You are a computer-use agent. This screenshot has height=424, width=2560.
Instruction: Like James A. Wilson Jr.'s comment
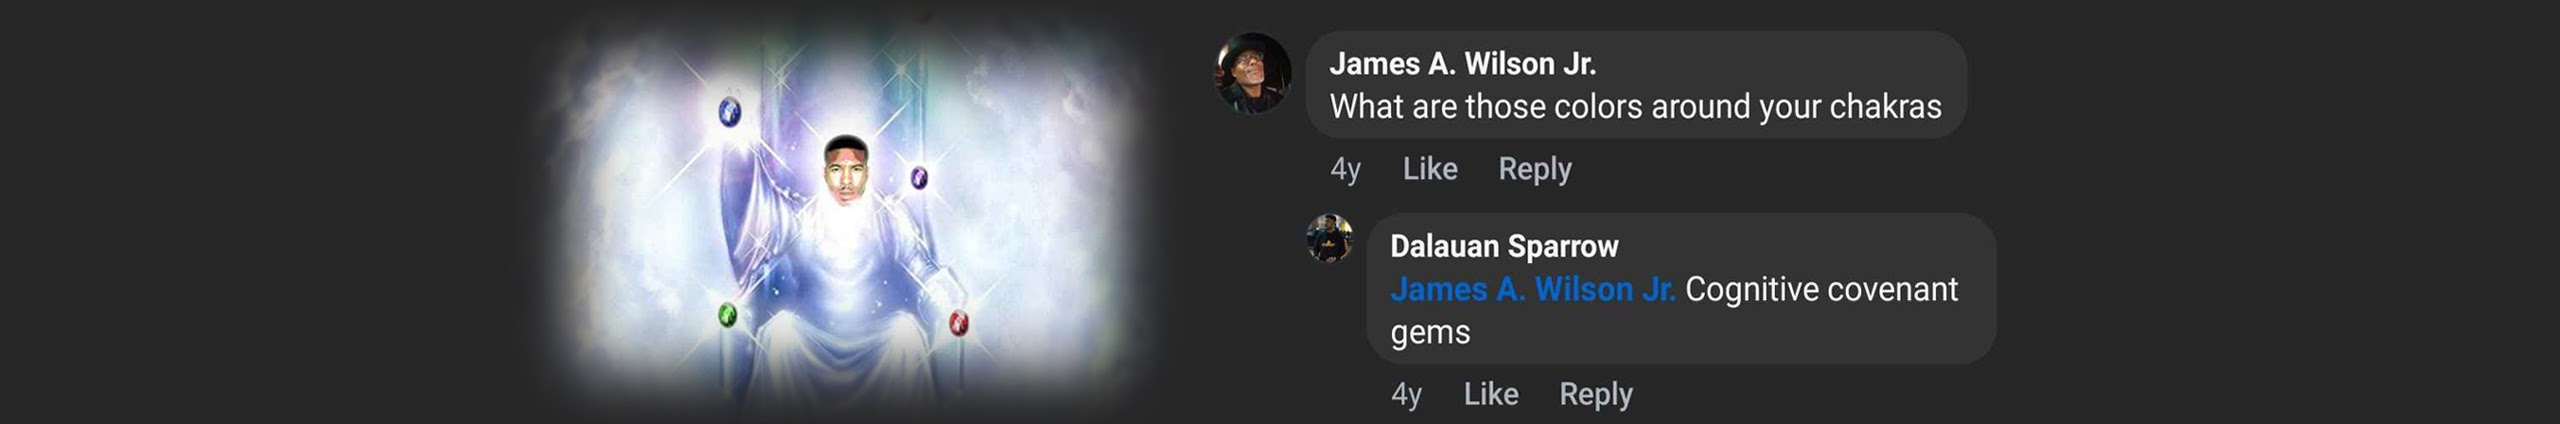(1430, 169)
